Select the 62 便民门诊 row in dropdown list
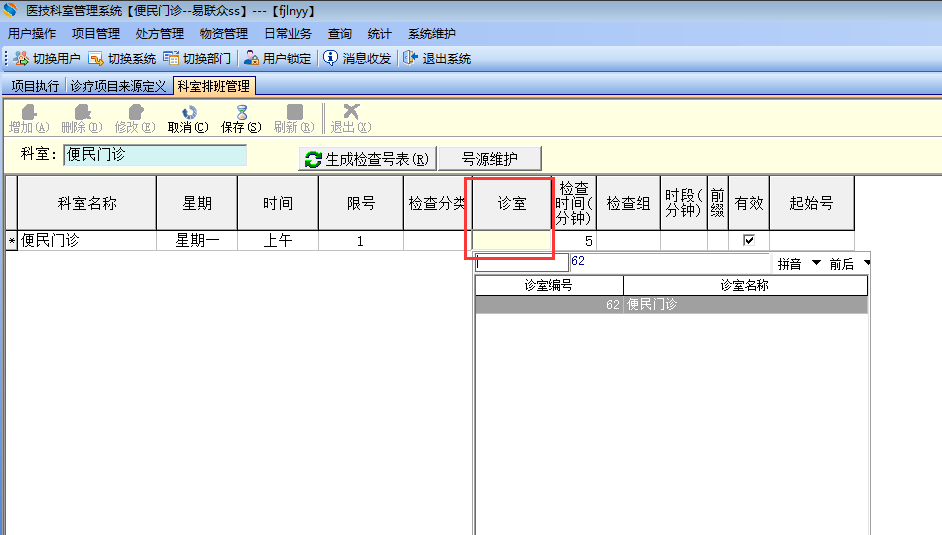The height and width of the screenshot is (535, 942). pos(671,304)
